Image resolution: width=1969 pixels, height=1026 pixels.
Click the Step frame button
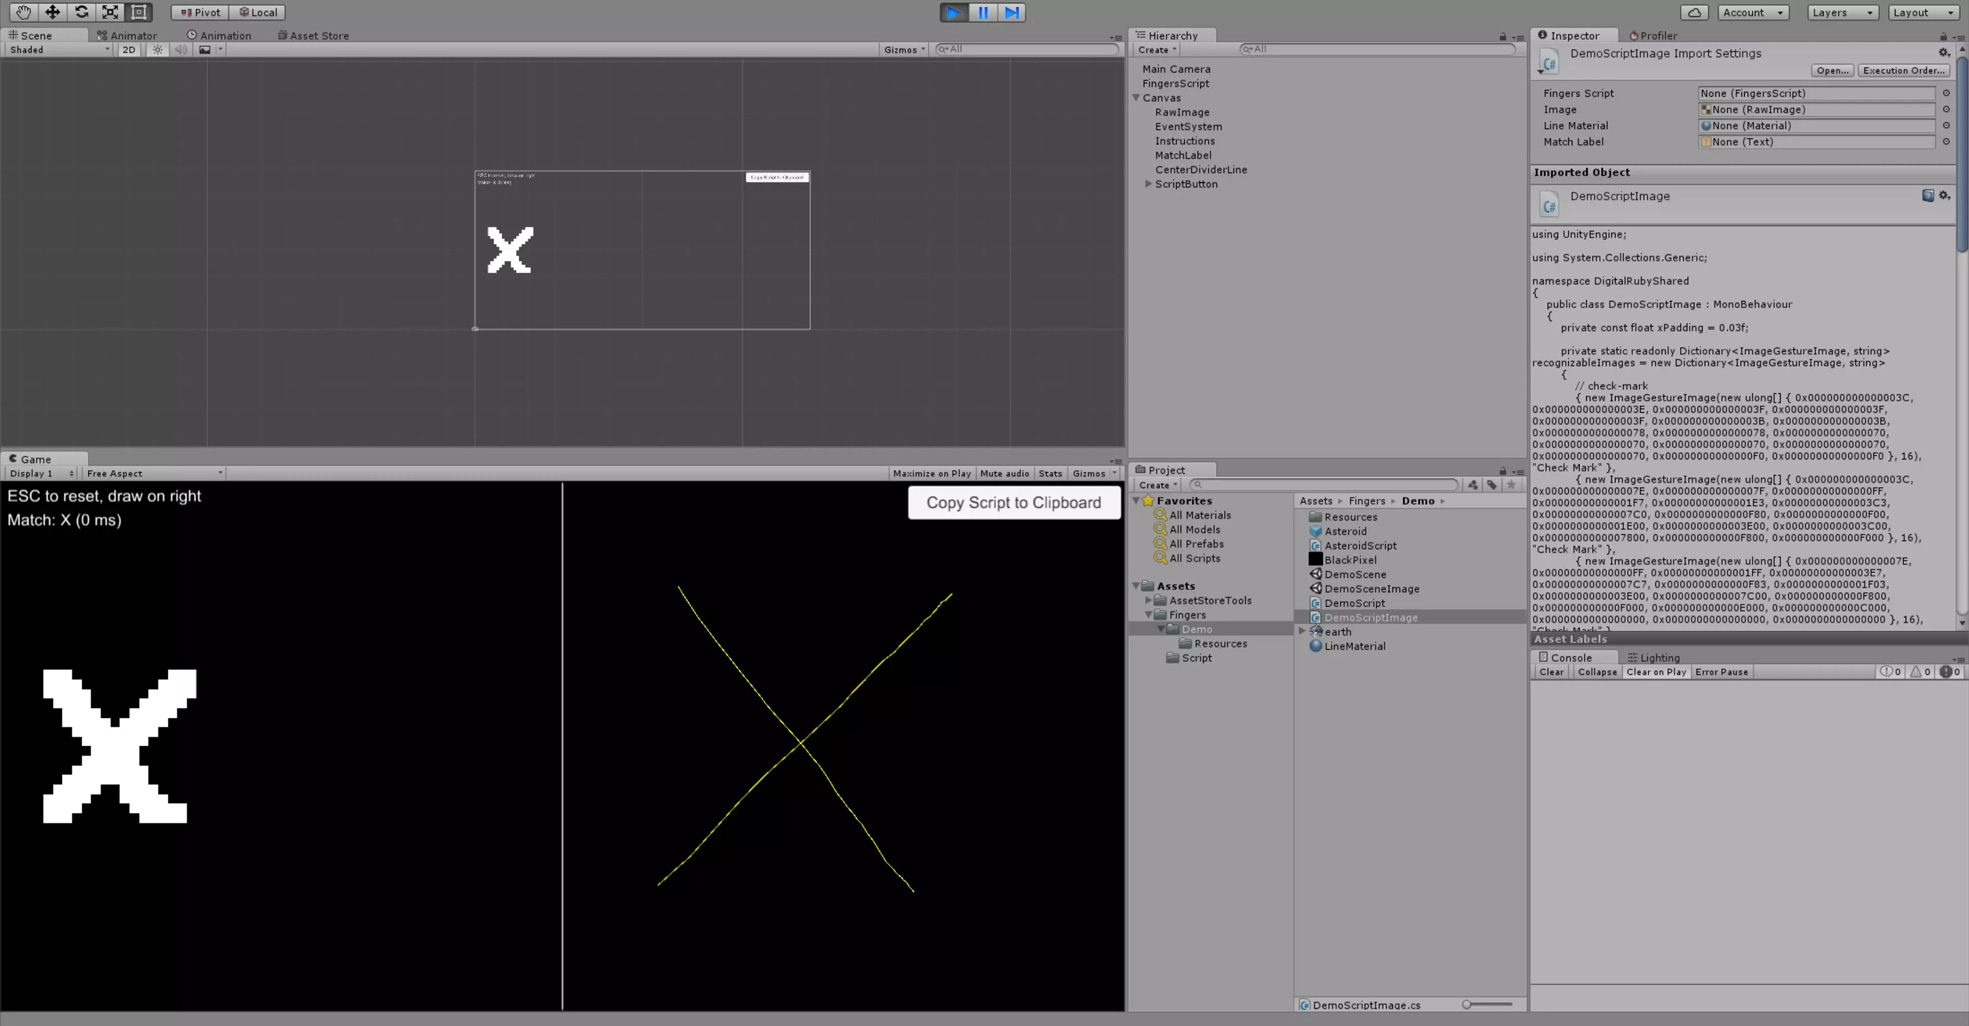(x=1012, y=12)
